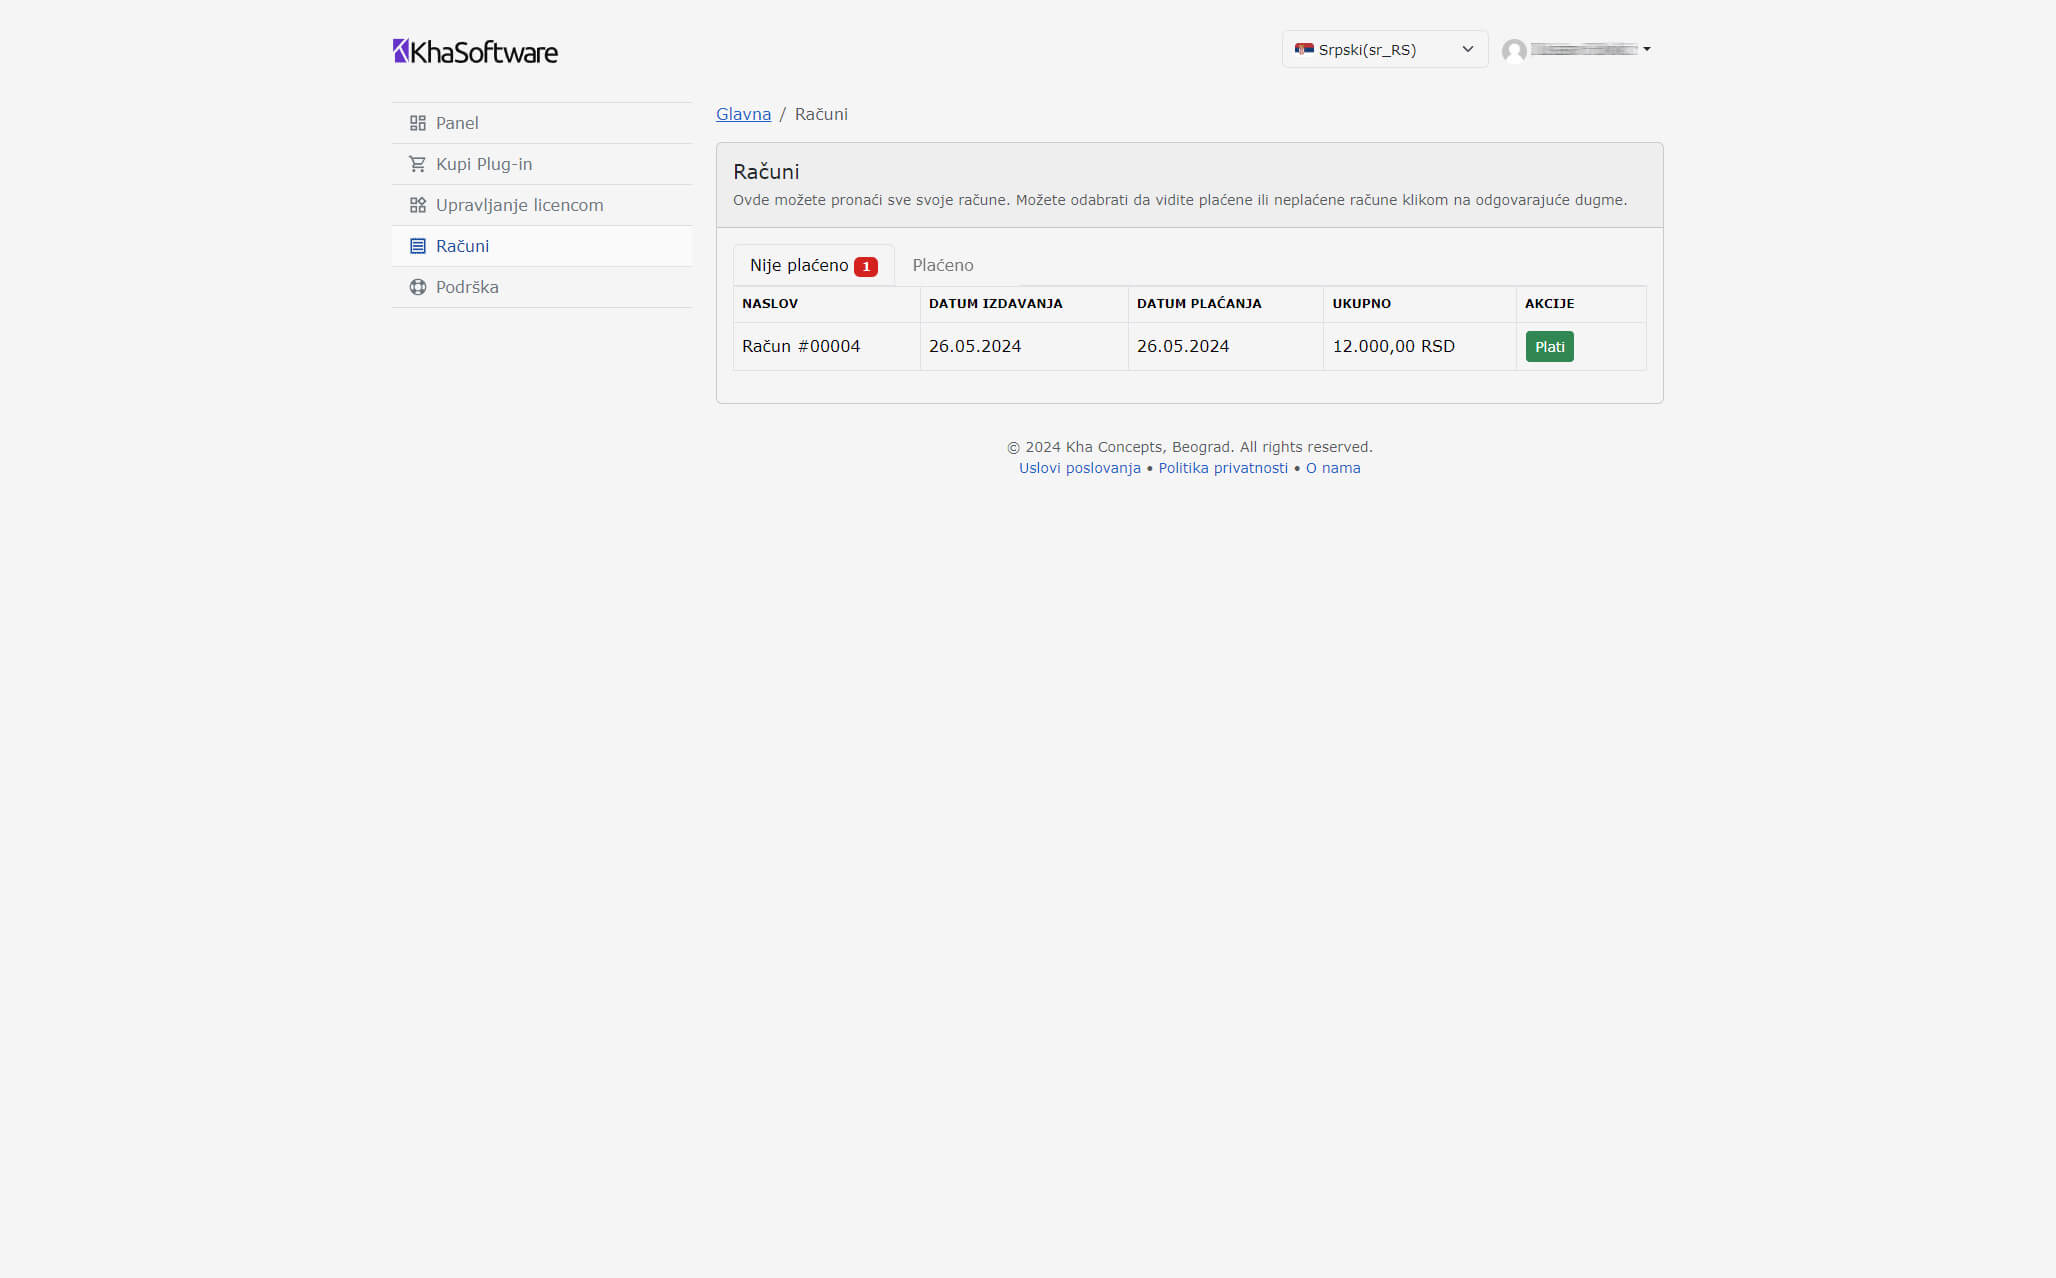The image size is (2056, 1278).
Task: Click the Račun #00004 cell
Action: 827,346
